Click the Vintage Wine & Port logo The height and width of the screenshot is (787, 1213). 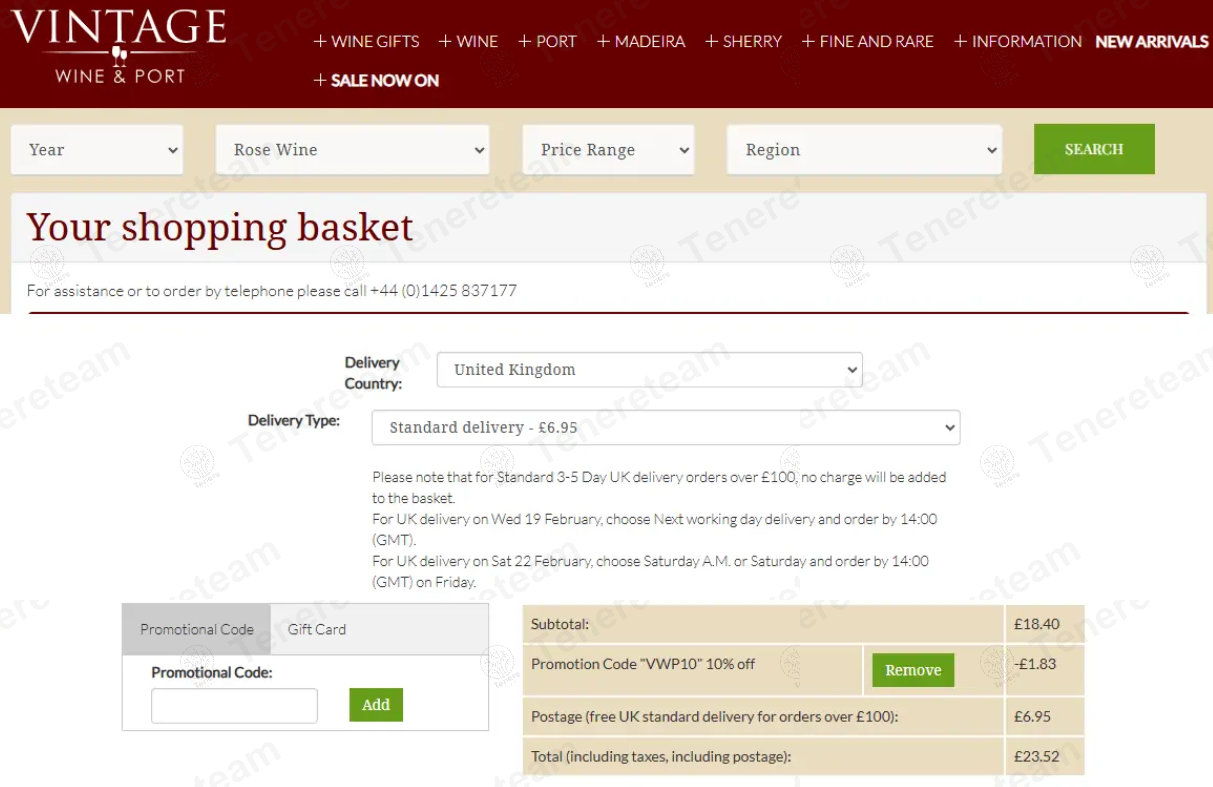tap(119, 47)
